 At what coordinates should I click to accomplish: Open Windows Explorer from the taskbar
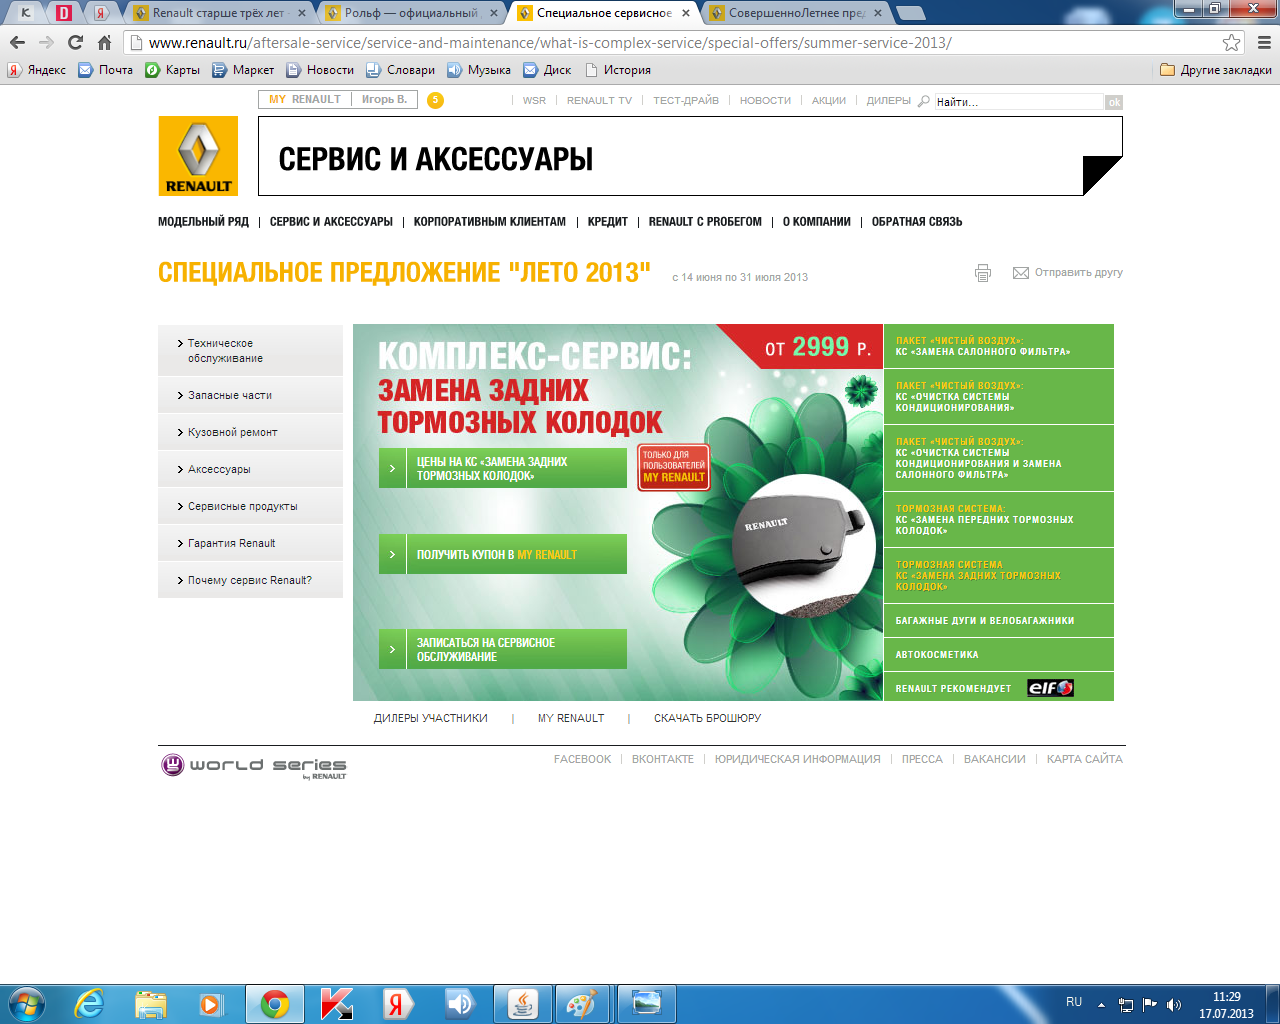pos(150,1004)
